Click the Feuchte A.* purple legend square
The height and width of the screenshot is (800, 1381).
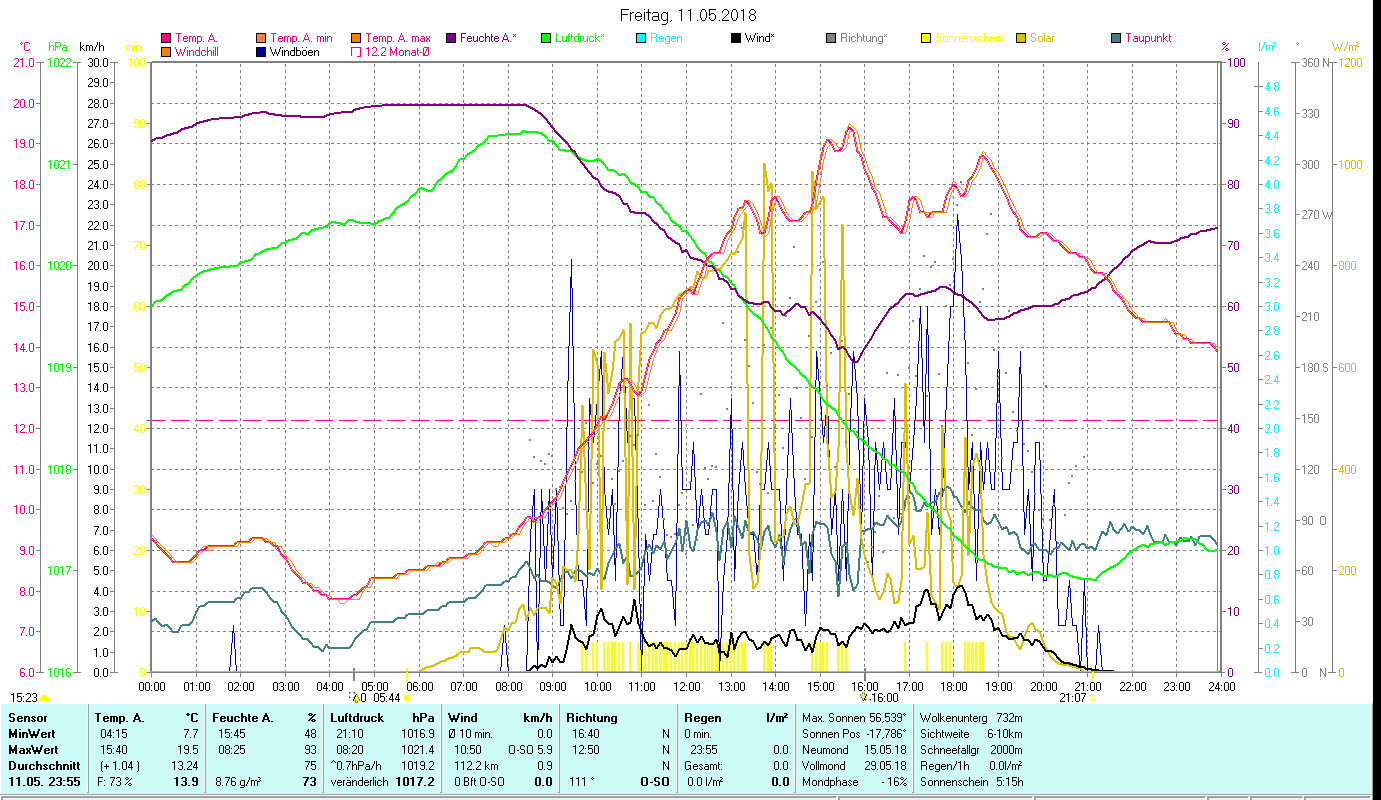451,39
